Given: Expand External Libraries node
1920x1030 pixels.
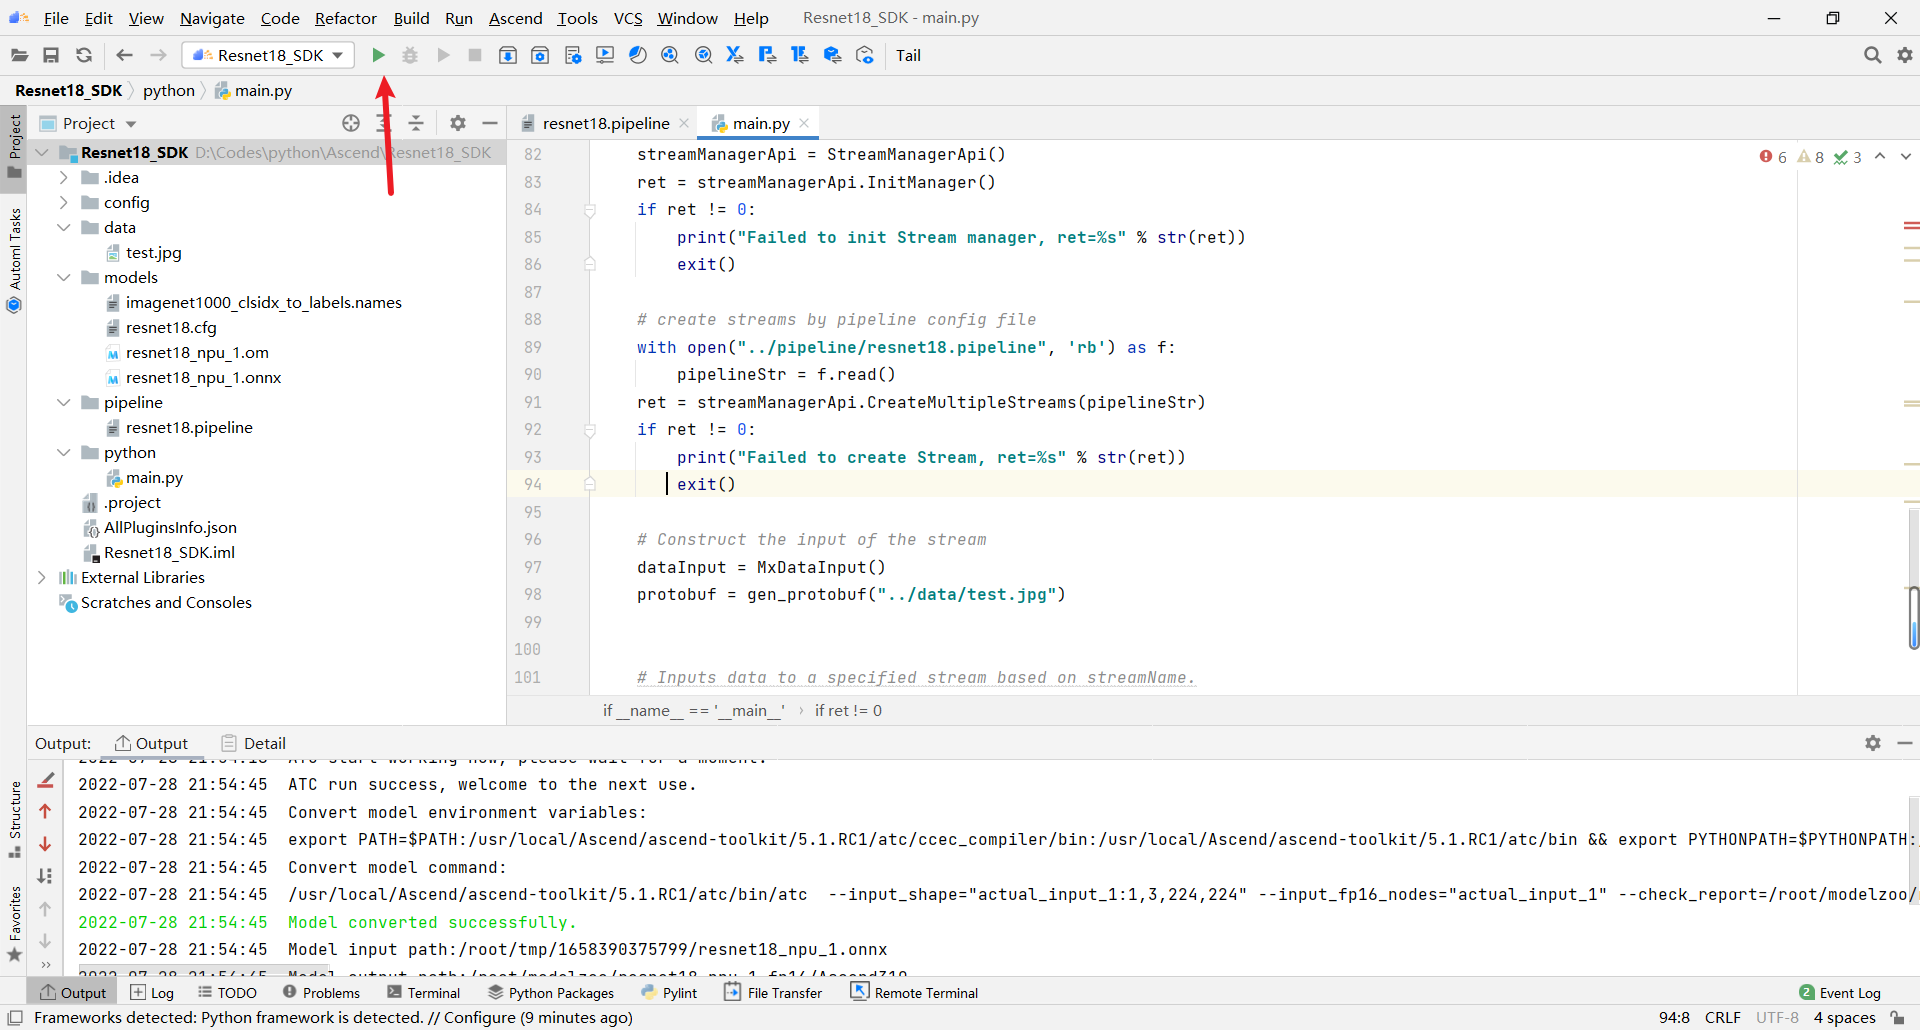Looking at the screenshot, I should (42, 577).
